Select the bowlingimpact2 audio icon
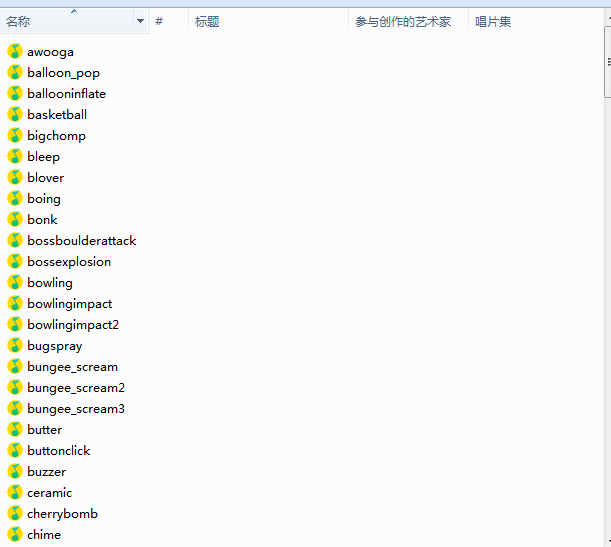The width and height of the screenshot is (611, 547). pyautogui.click(x=15, y=325)
